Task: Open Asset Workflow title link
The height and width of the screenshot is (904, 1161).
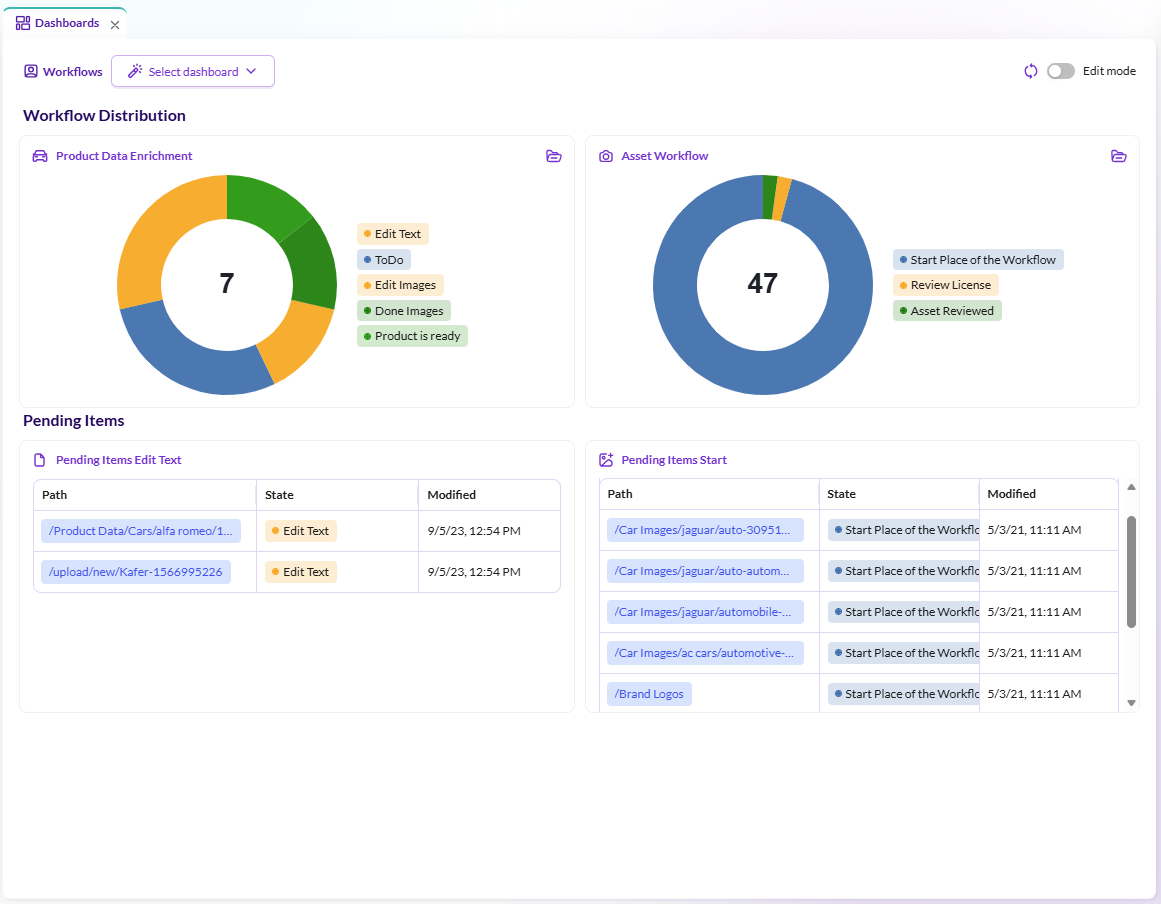Action: pos(664,156)
